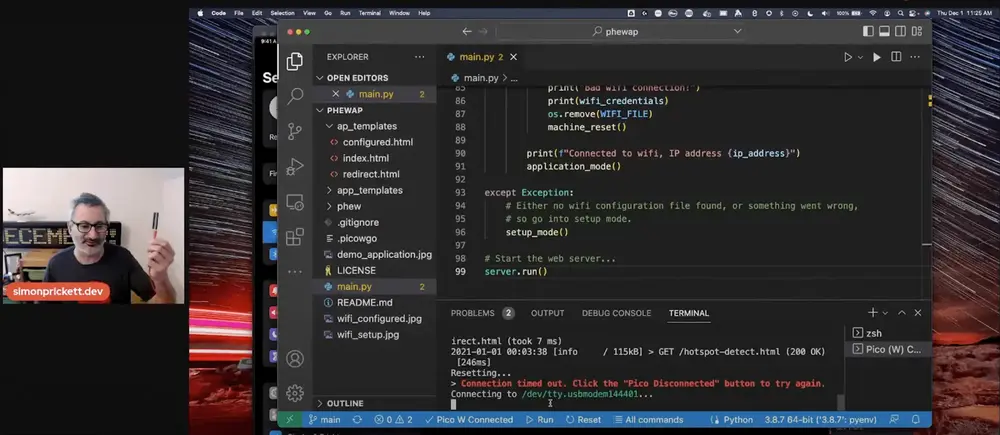Screen dimensions: 1000x435
Task: Open command center dropdown chevron
Action: (x=737, y=31)
